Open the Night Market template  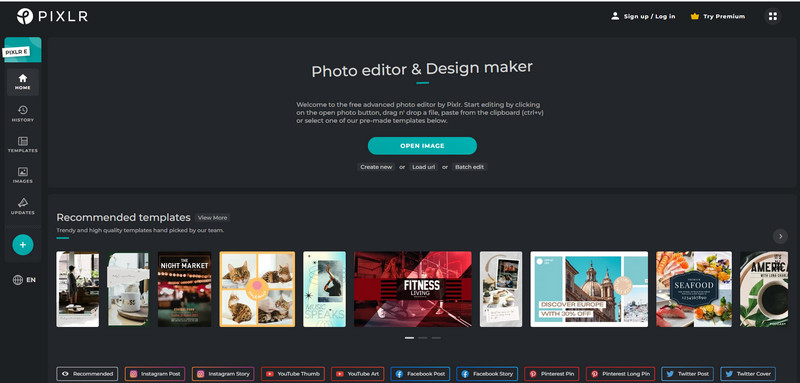click(x=184, y=289)
